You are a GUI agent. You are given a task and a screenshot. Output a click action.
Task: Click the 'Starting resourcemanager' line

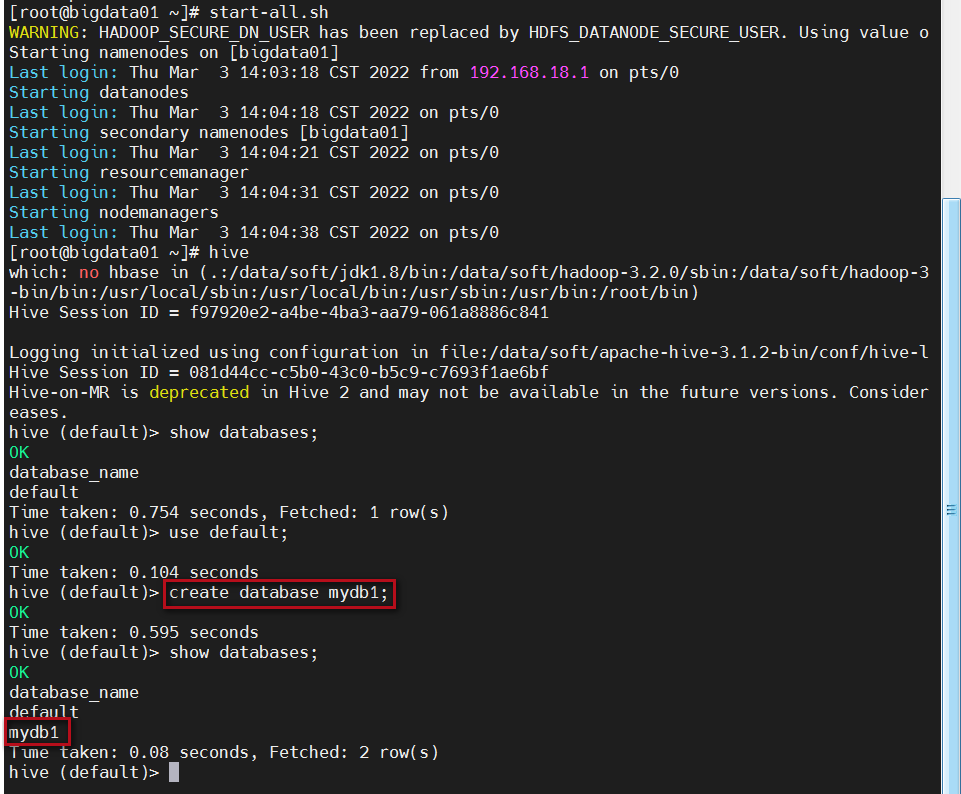pyautogui.click(x=129, y=172)
